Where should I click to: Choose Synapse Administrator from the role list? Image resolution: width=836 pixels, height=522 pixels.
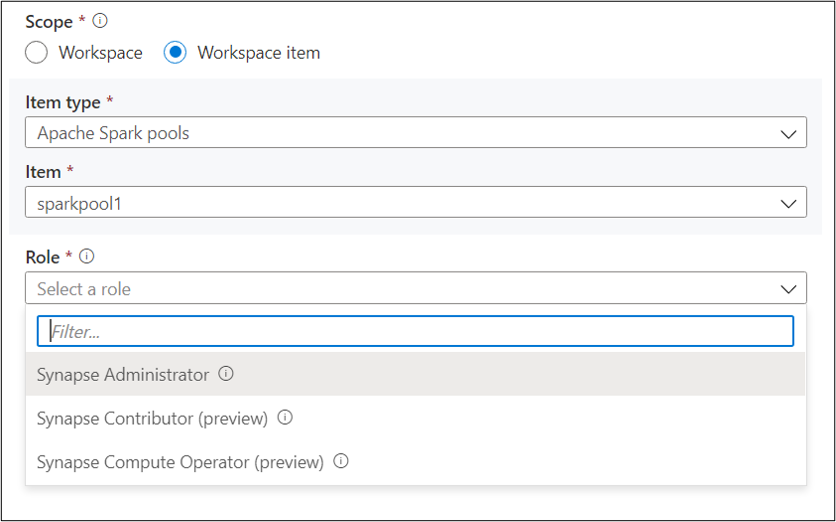pyautogui.click(x=123, y=375)
